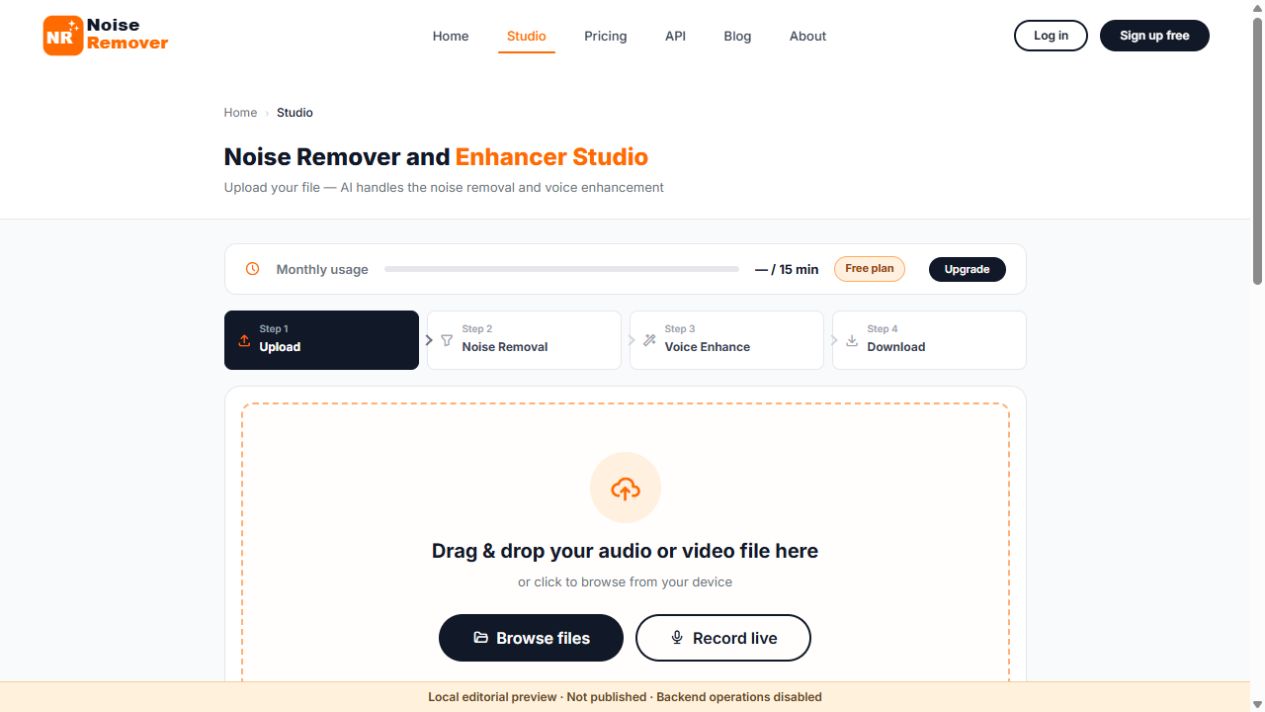Image resolution: width=1265 pixels, height=712 pixels.
Task: Click the Monthly usage progress bar
Action: tap(561, 269)
